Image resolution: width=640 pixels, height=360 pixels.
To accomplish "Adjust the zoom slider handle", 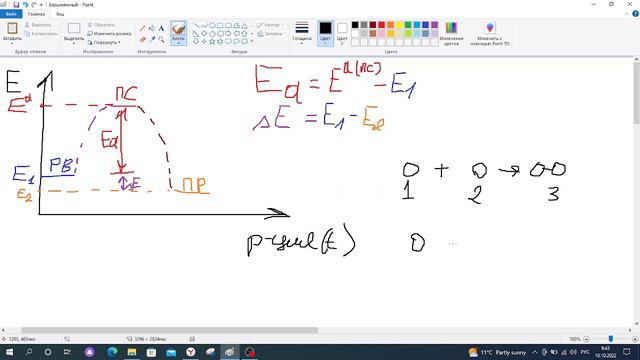I will tap(611, 339).
